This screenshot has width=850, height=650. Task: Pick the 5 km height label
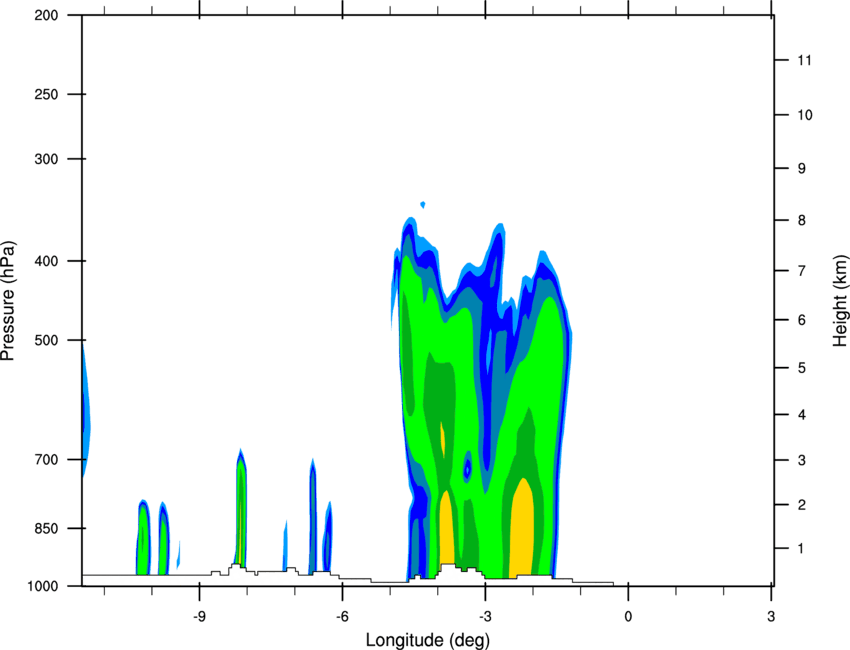[x=802, y=368]
